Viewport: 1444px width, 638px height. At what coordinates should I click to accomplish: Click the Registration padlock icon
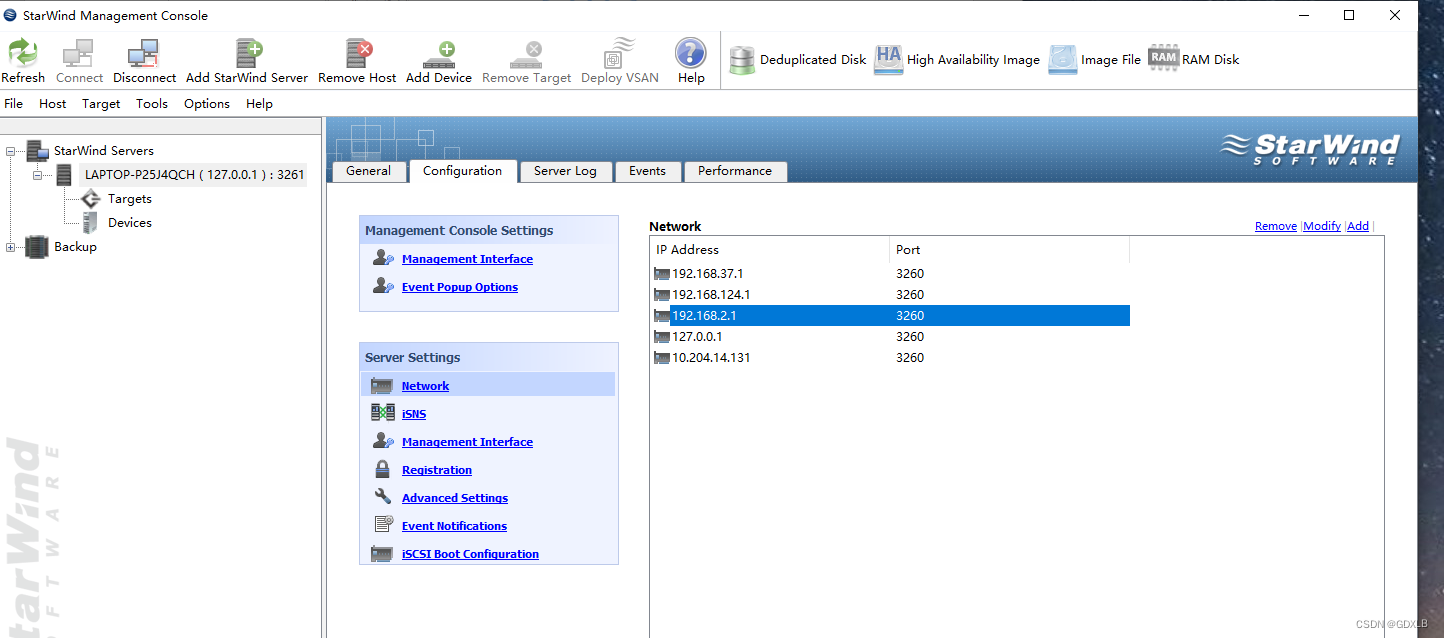point(382,469)
